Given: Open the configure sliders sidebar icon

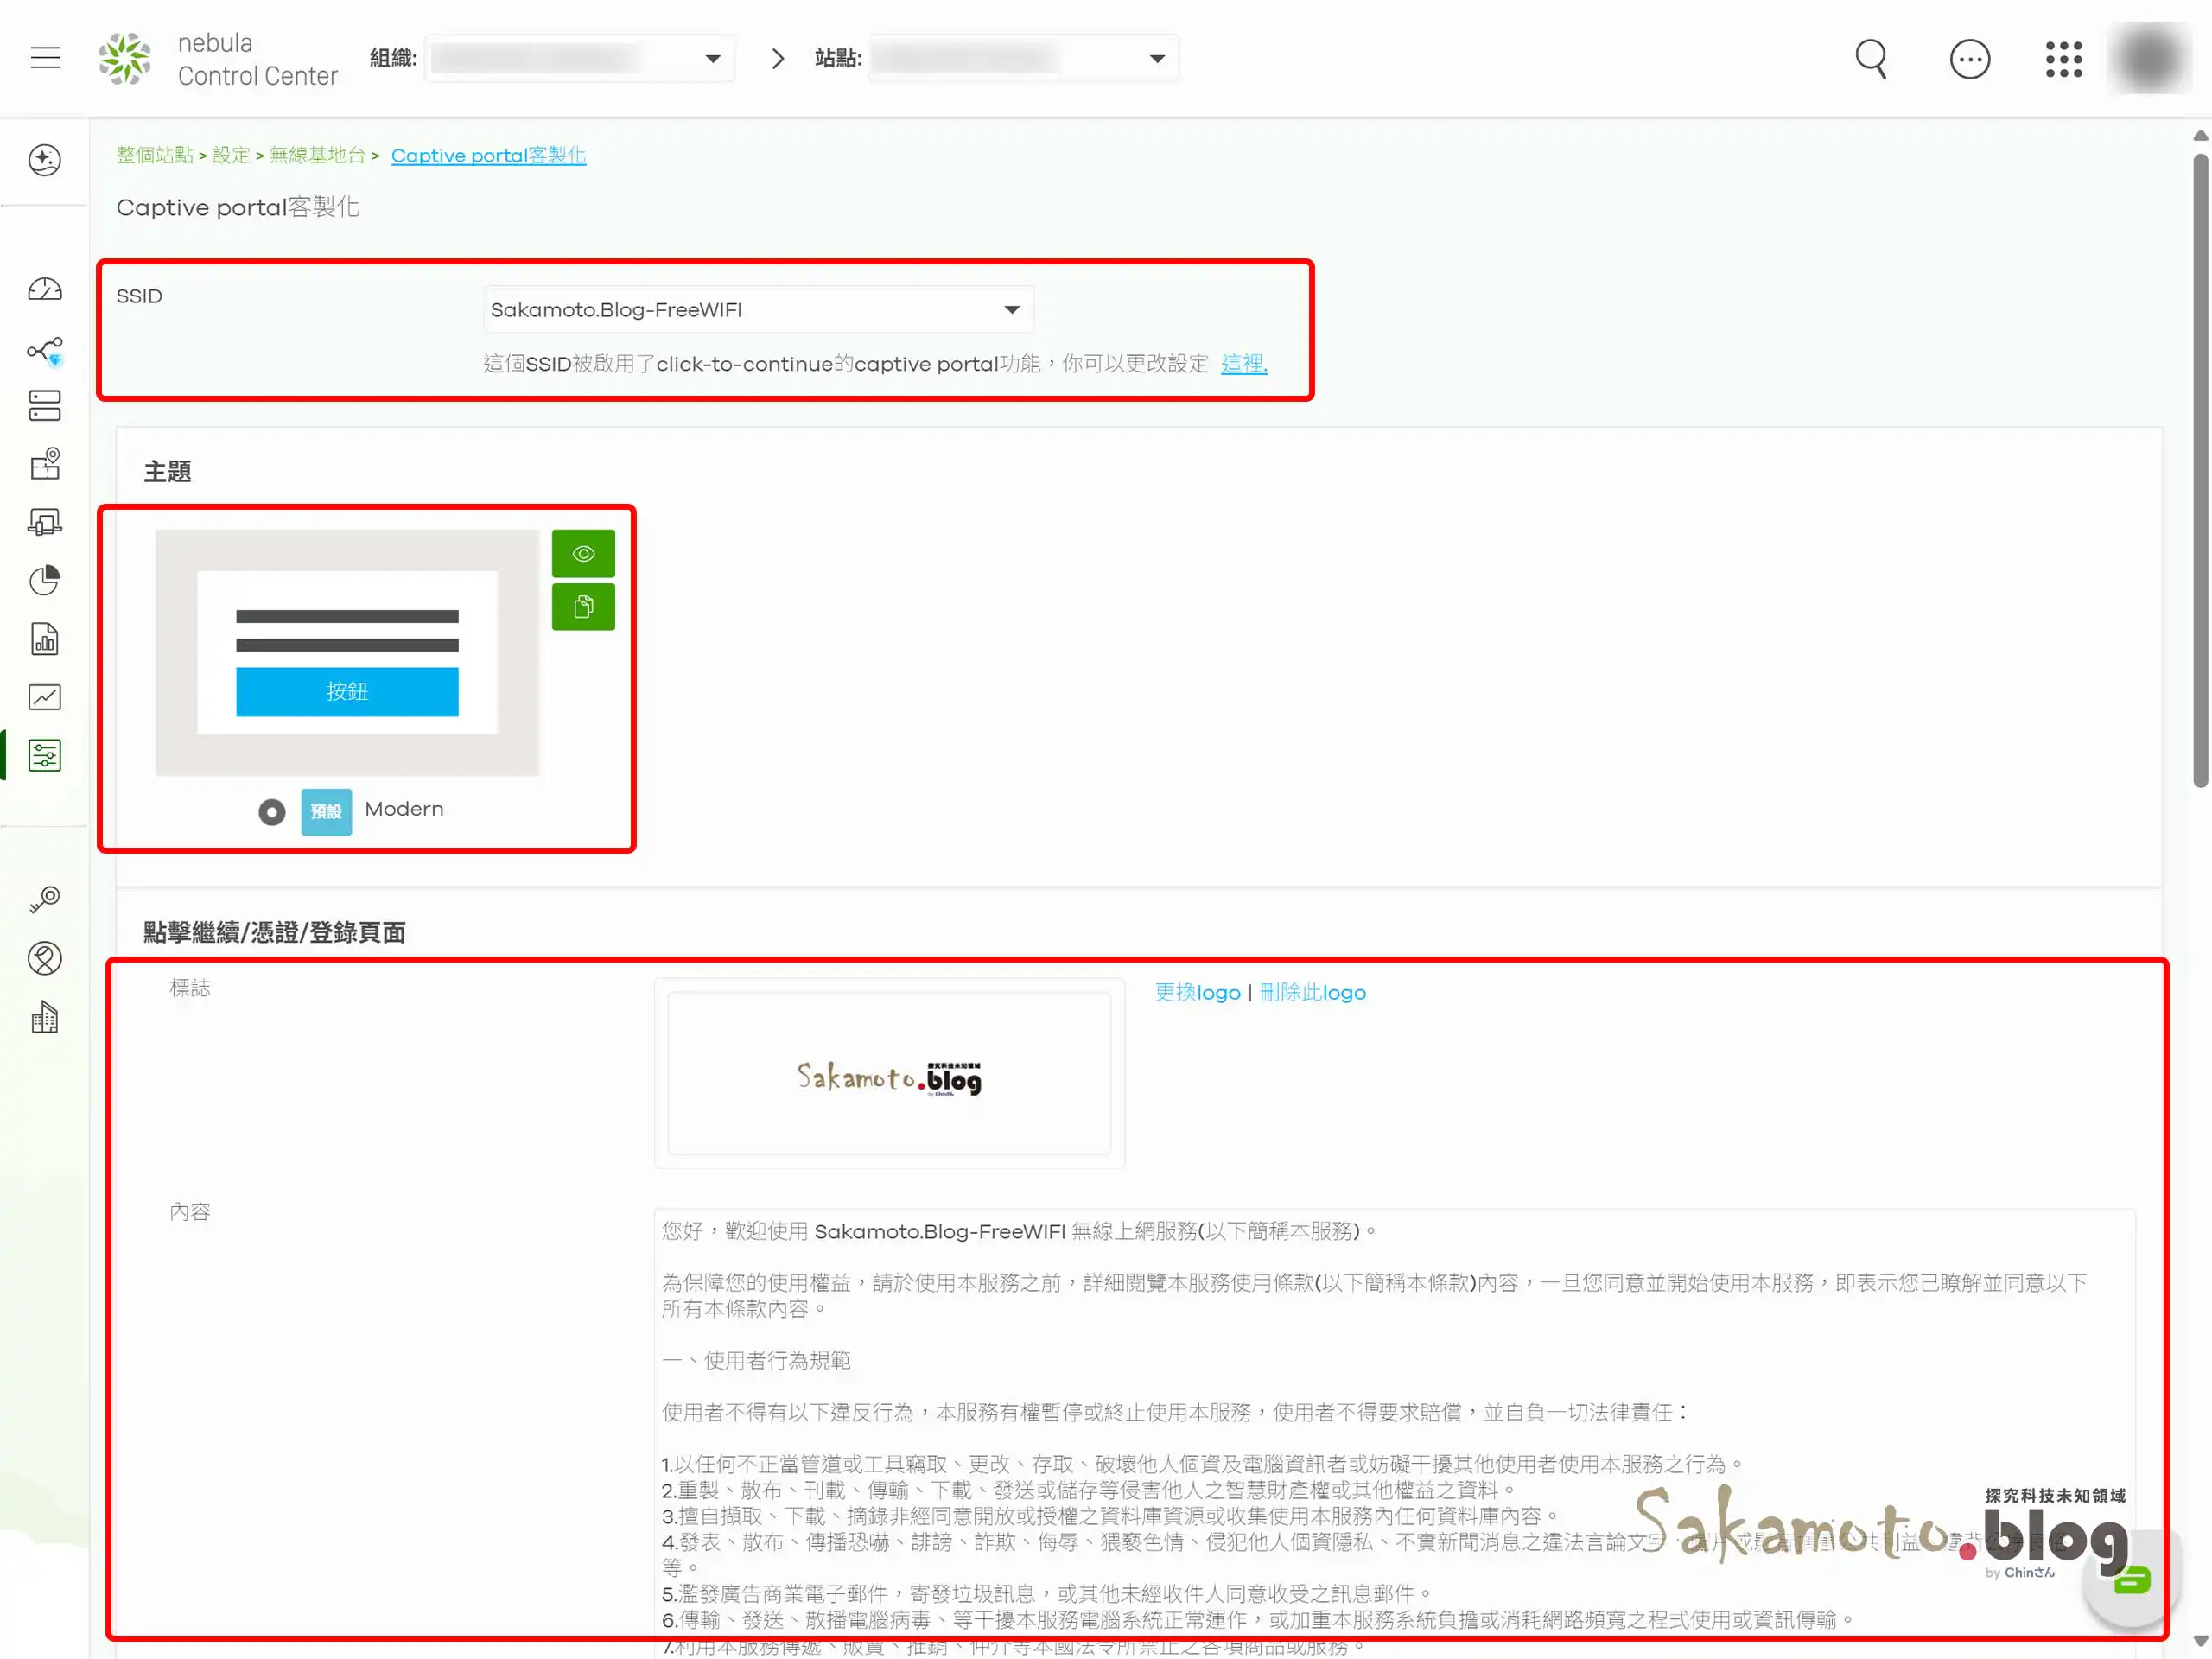Looking at the screenshot, I should [45, 755].
